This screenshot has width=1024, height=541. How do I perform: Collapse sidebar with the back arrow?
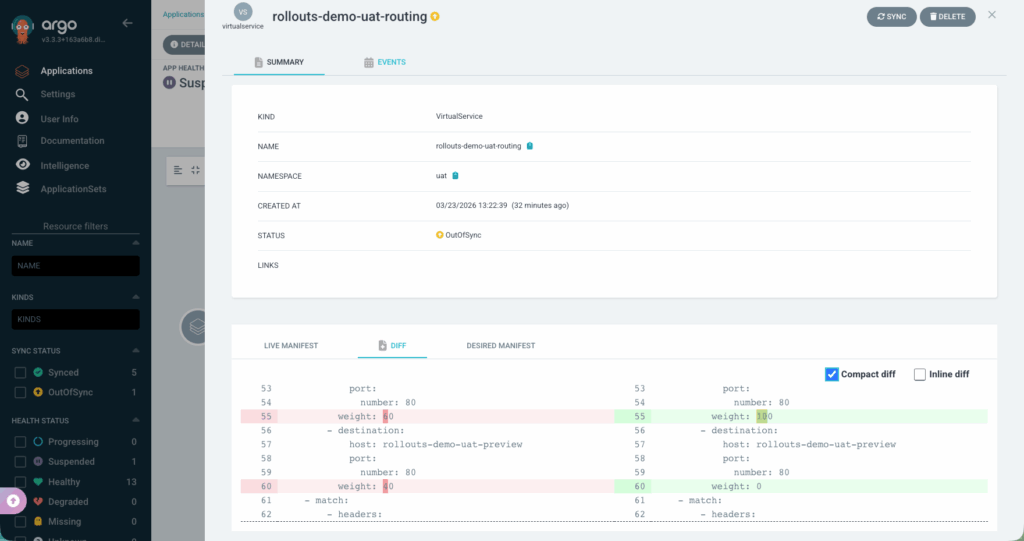coord(127,23)
